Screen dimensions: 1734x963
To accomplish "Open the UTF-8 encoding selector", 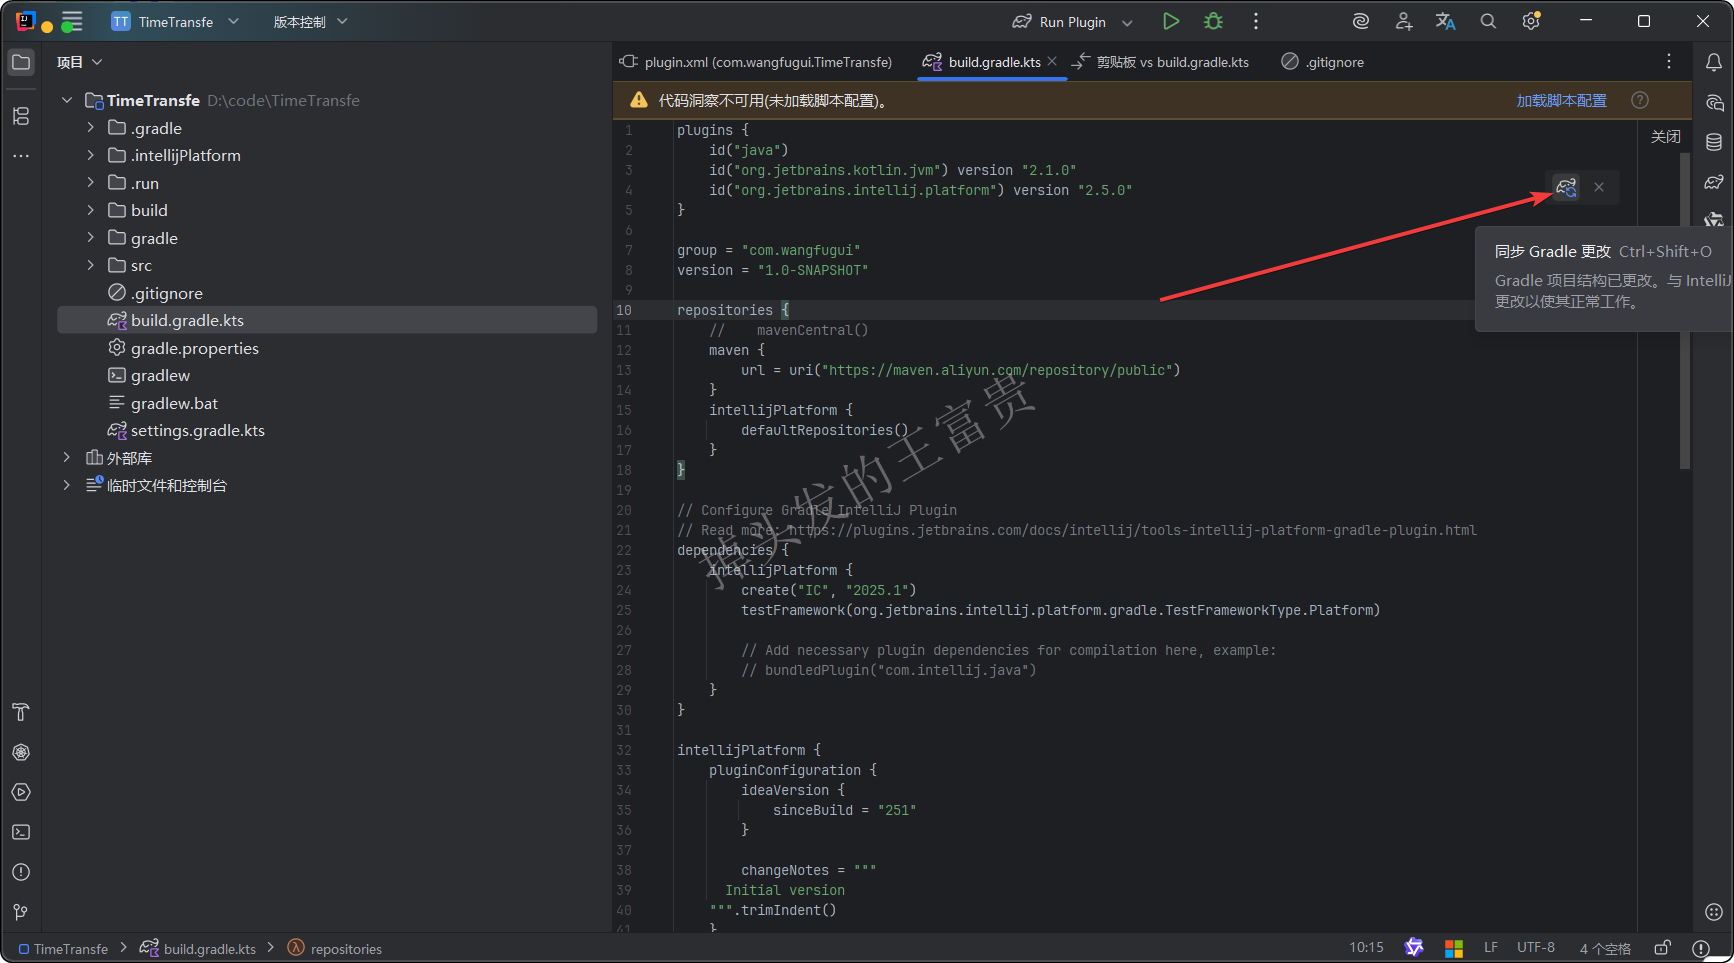I will [1536, 948].
